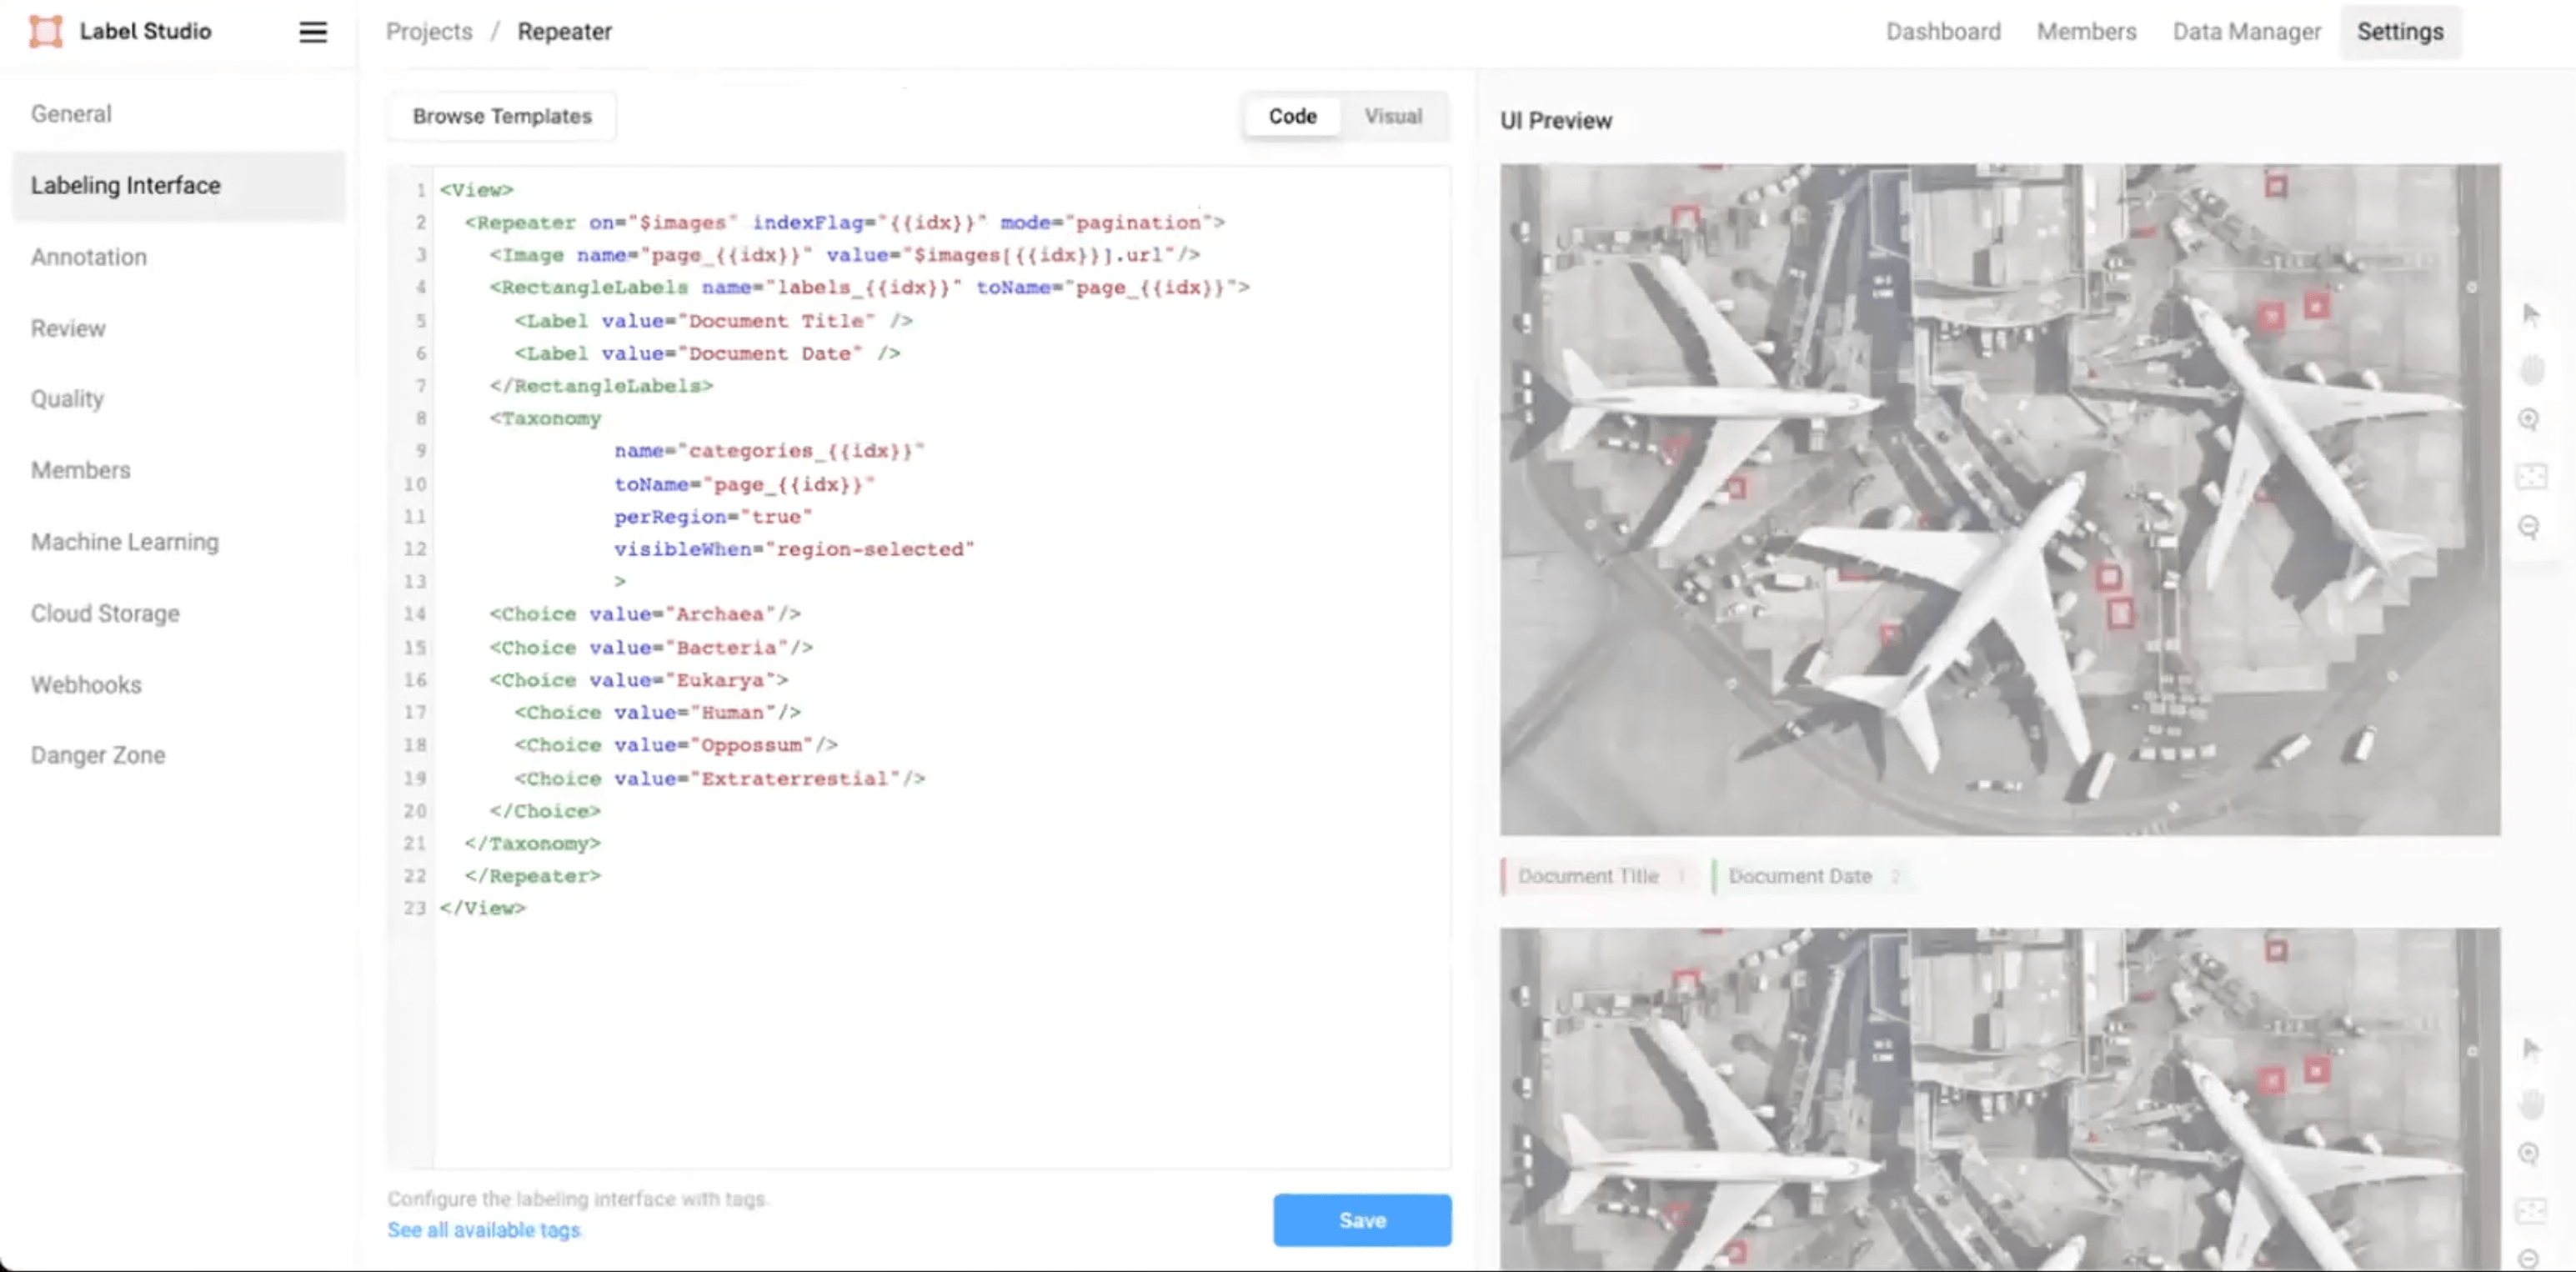Open Browse Templates
The height and width of the screenshot is (1272, 2576).
[502, 116]
